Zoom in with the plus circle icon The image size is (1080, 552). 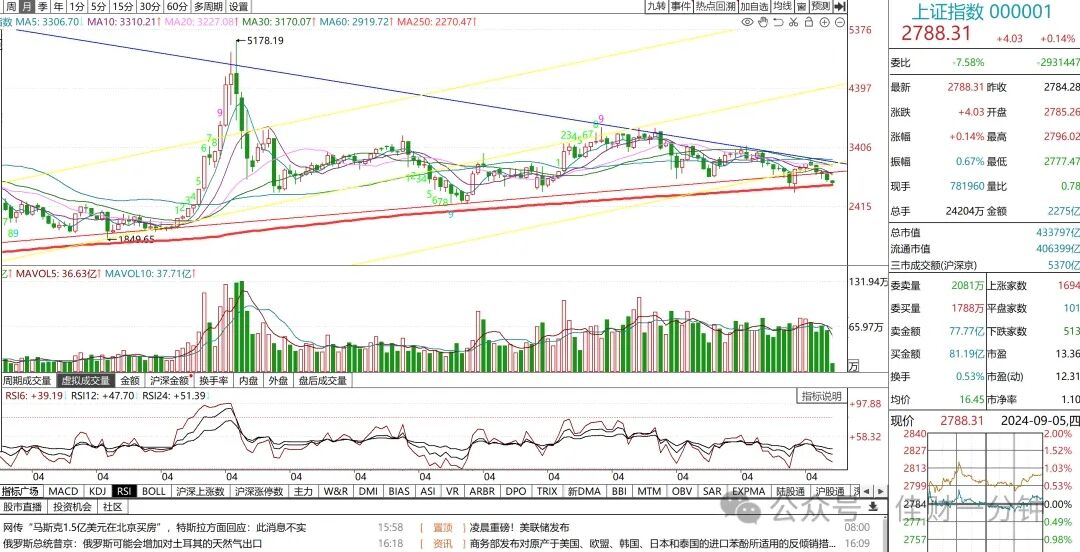click(824, 22)
